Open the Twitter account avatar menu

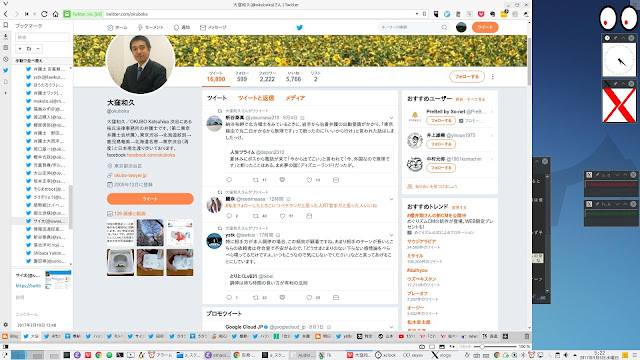coord(461,27)
